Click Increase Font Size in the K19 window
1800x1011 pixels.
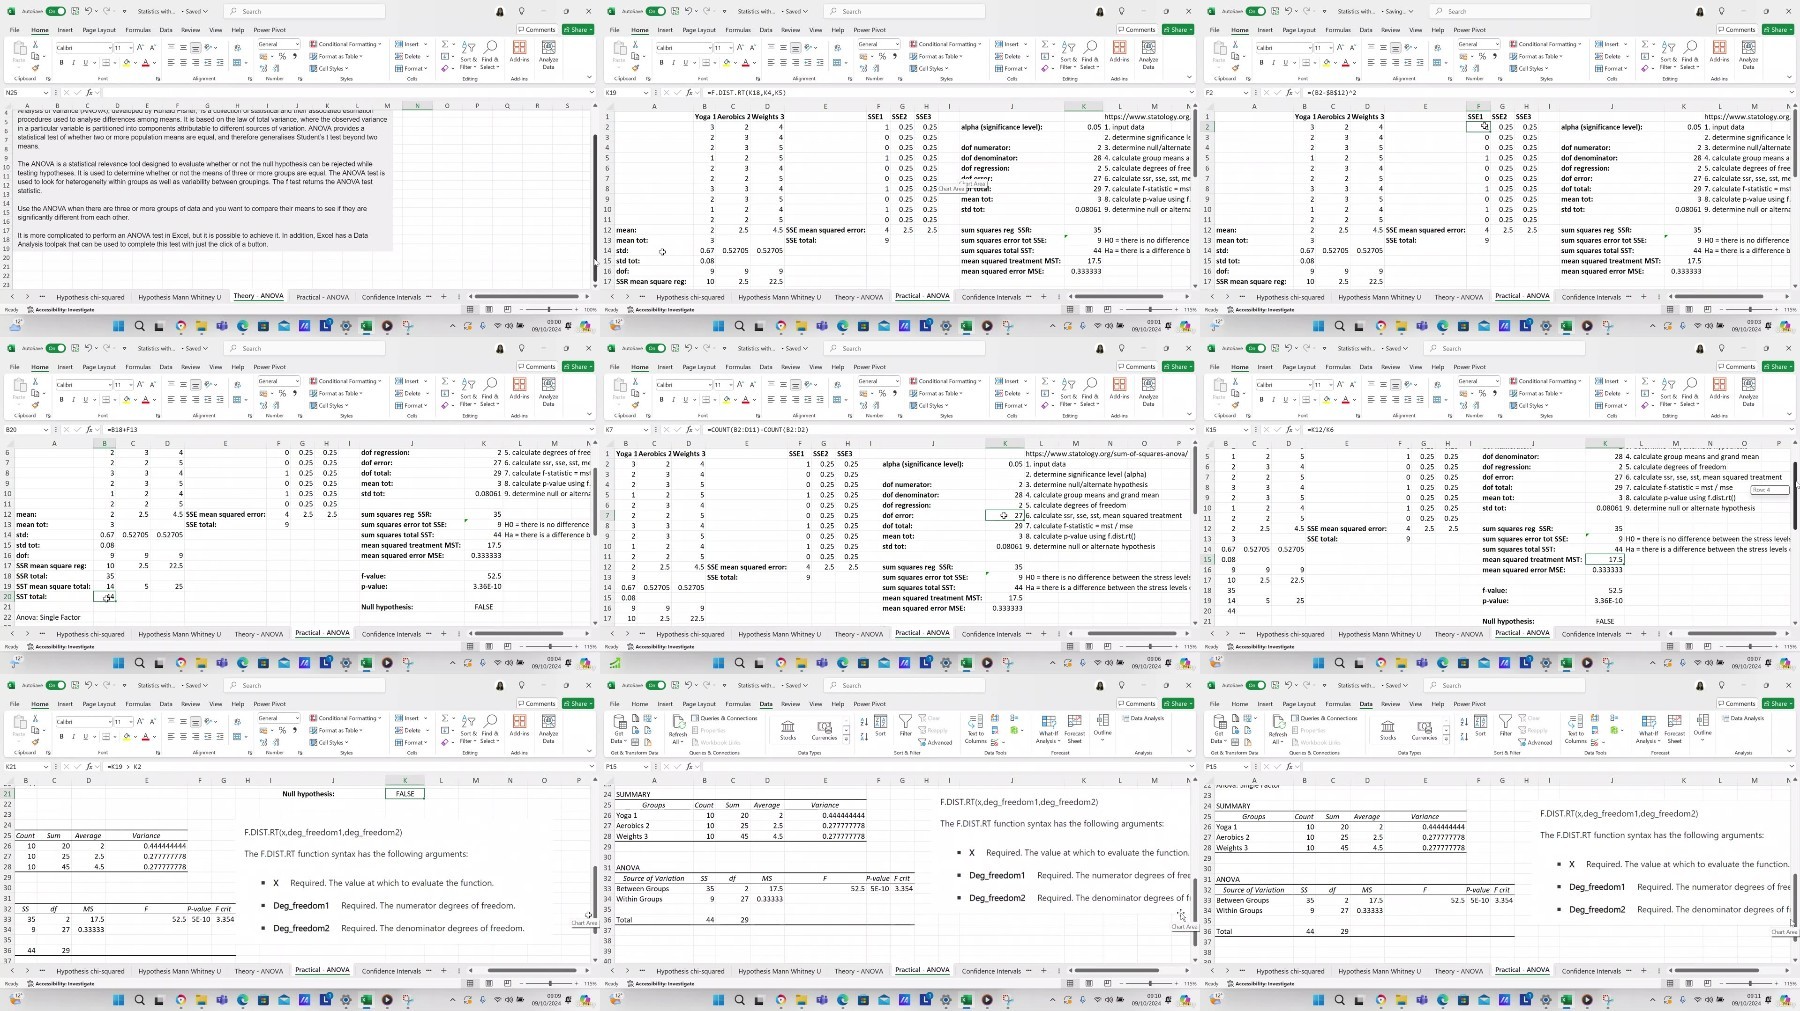[738, 48]
